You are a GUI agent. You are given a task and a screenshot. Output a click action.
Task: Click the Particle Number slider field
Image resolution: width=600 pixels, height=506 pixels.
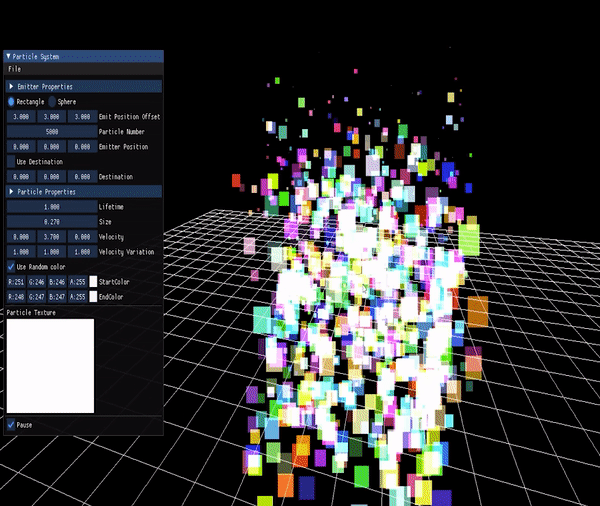point(52,132)
